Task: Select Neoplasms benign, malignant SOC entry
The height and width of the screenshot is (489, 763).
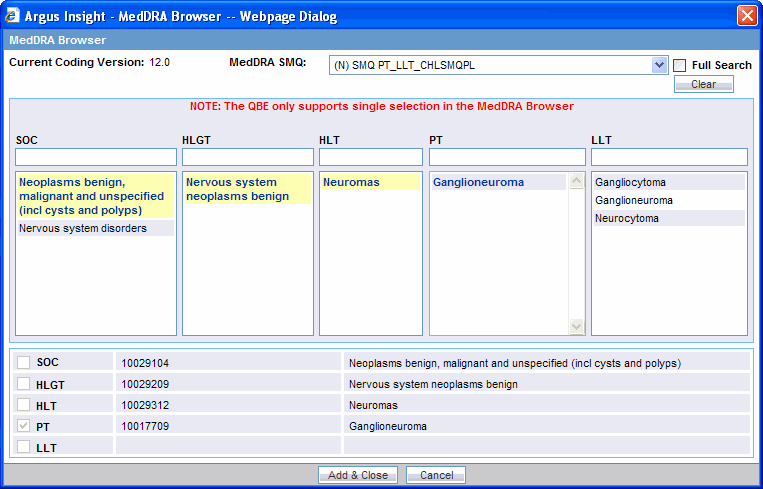Action: [x=96, y=196]
